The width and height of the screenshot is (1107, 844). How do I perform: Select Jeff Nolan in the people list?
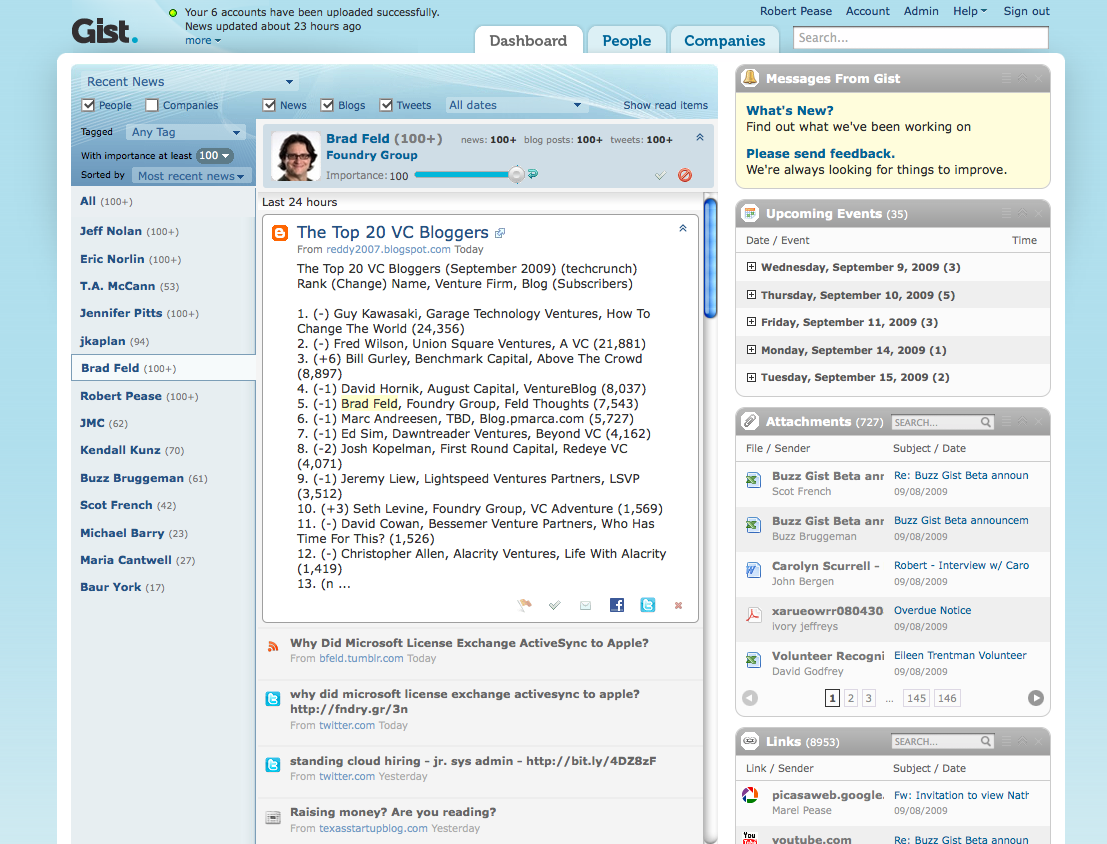click(x=111, y=231)
